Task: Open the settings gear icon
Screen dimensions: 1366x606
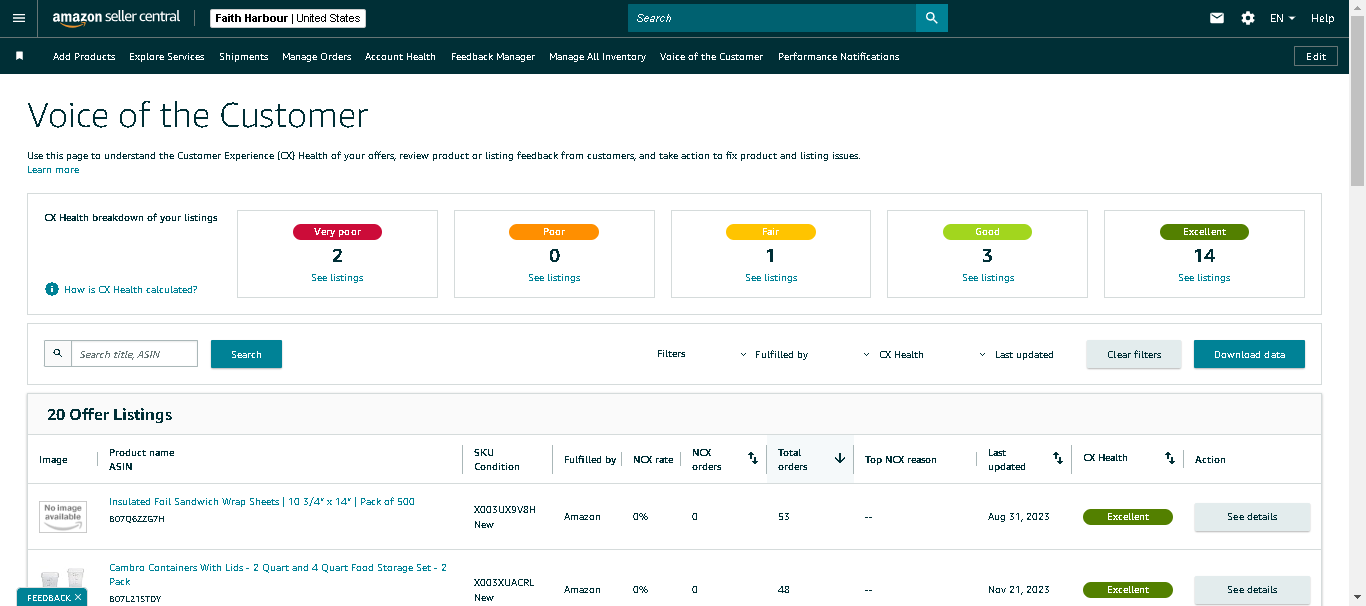Action: pos(1248,18)
